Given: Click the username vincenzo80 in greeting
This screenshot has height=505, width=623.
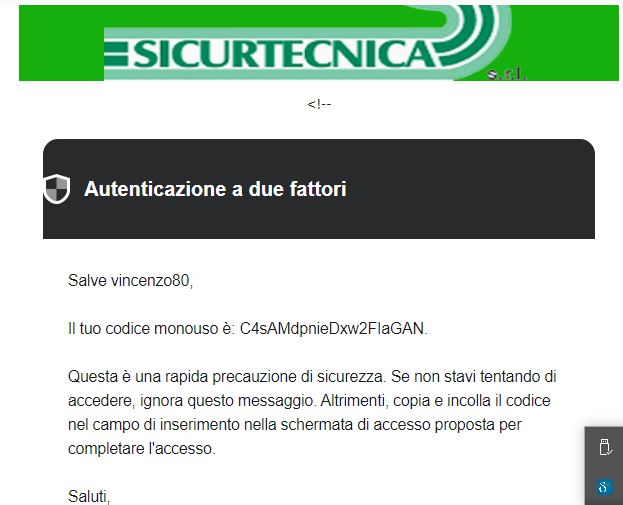Looking at the screenshot, I should pos(150,281).
